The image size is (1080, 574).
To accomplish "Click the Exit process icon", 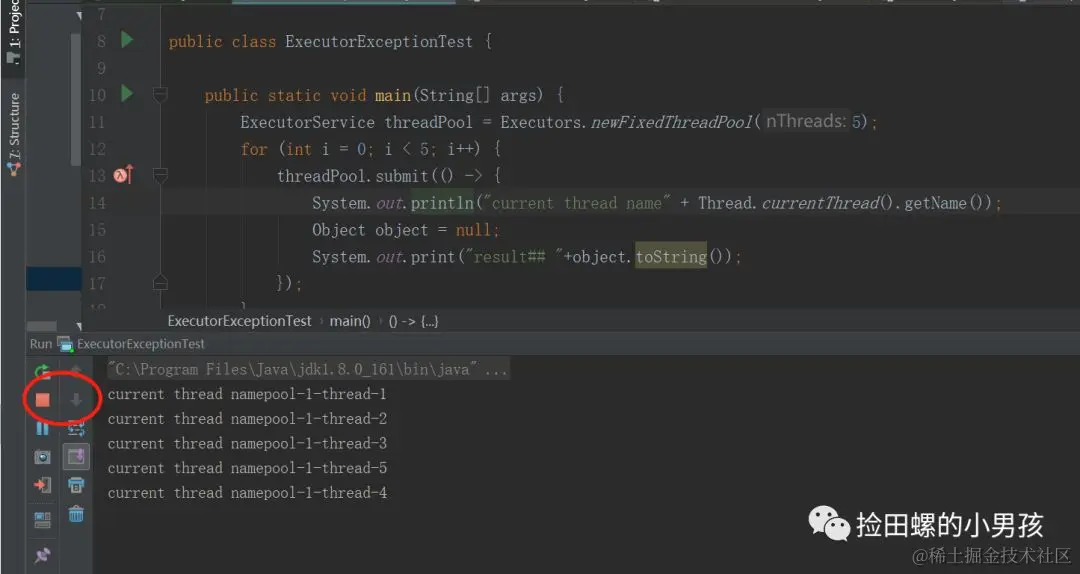I will tap(42, 485).
